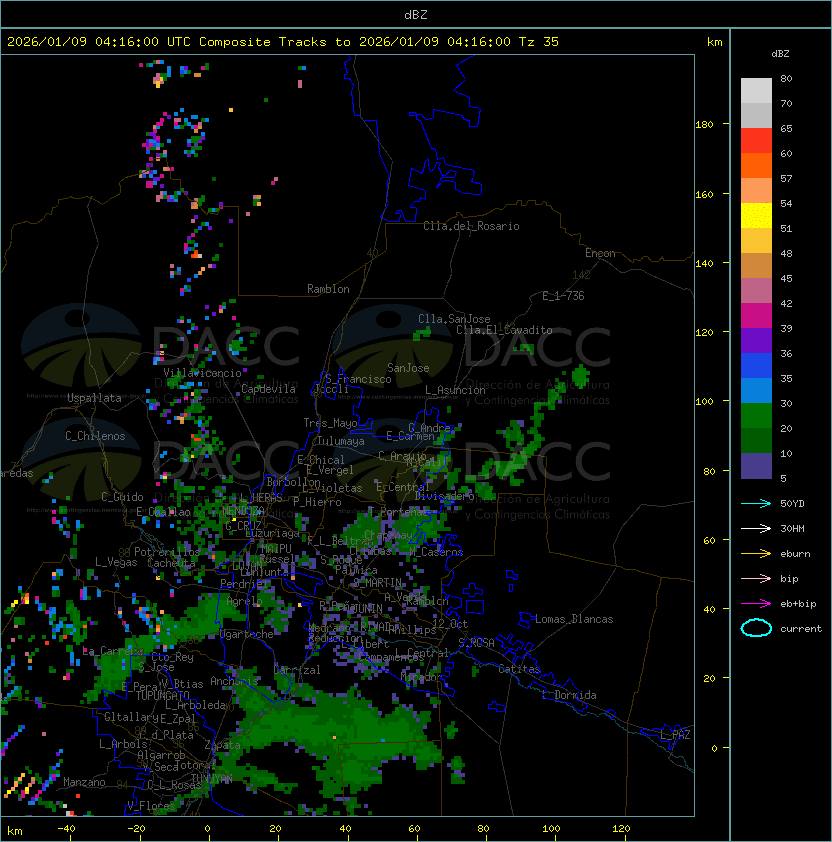Click the red 65 dBZ color swatch
Screen dimensions: 832x842
[756, 141]
